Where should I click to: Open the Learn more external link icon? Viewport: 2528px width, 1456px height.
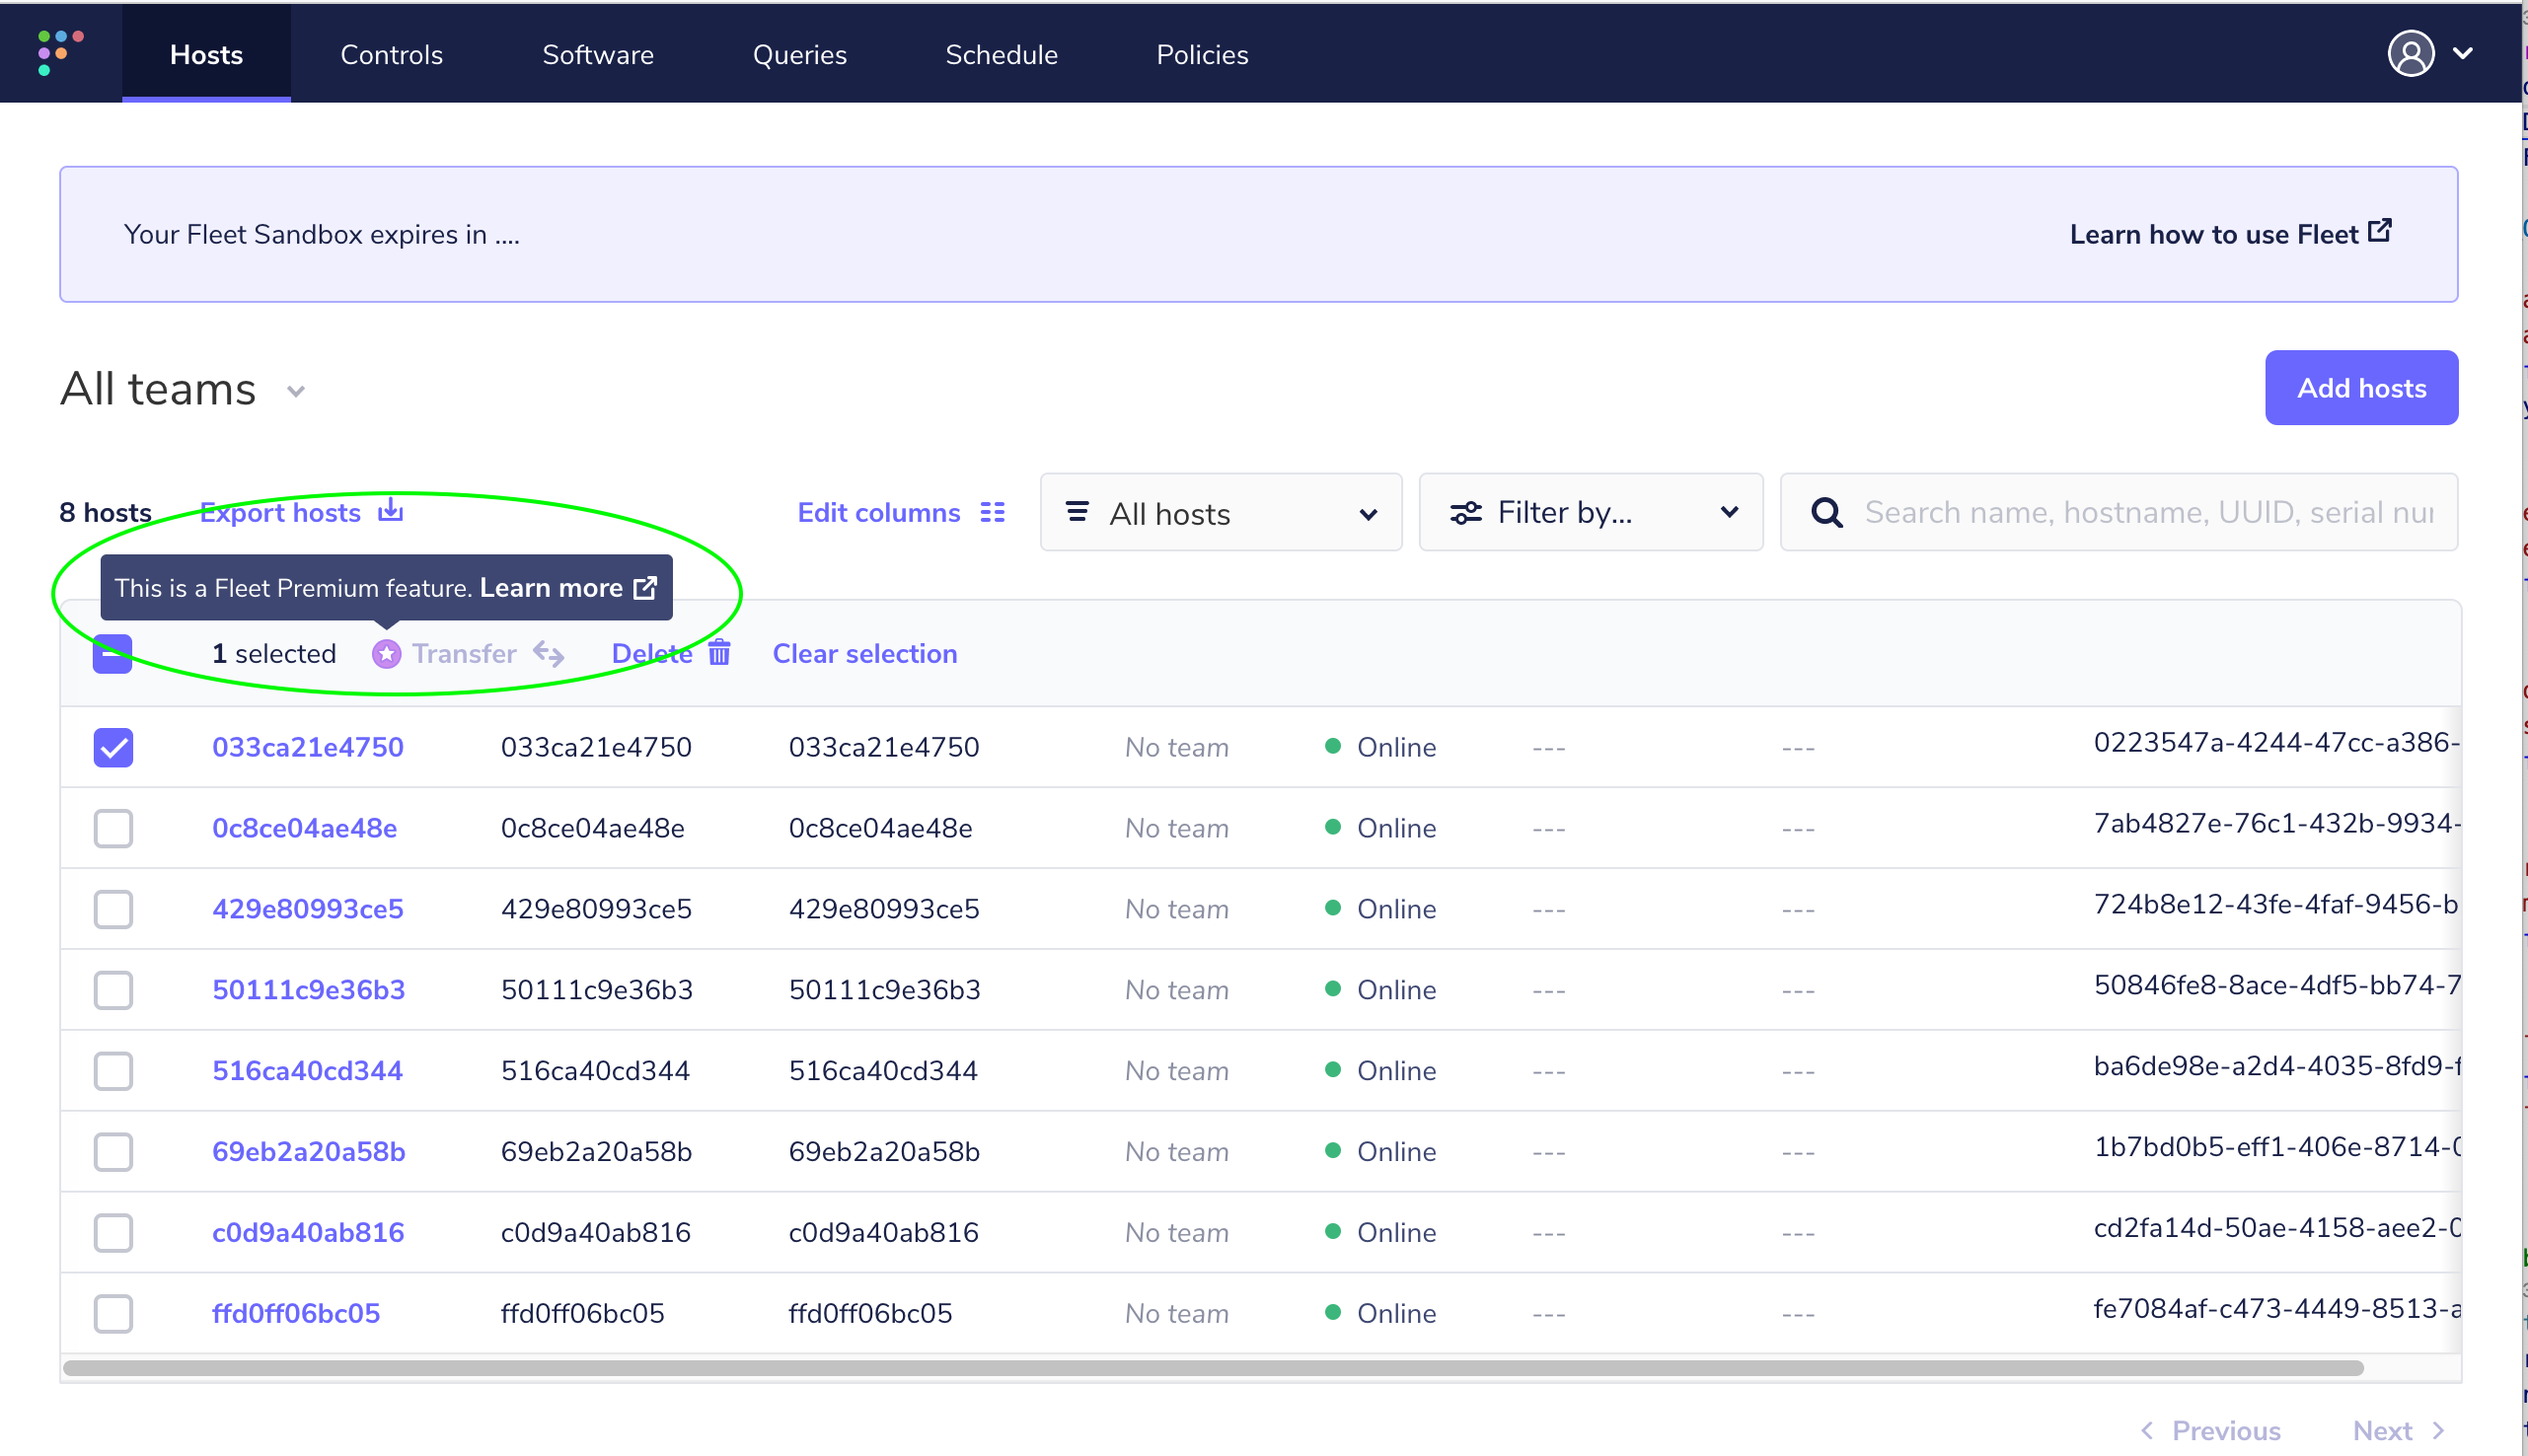tap(645, 587)
